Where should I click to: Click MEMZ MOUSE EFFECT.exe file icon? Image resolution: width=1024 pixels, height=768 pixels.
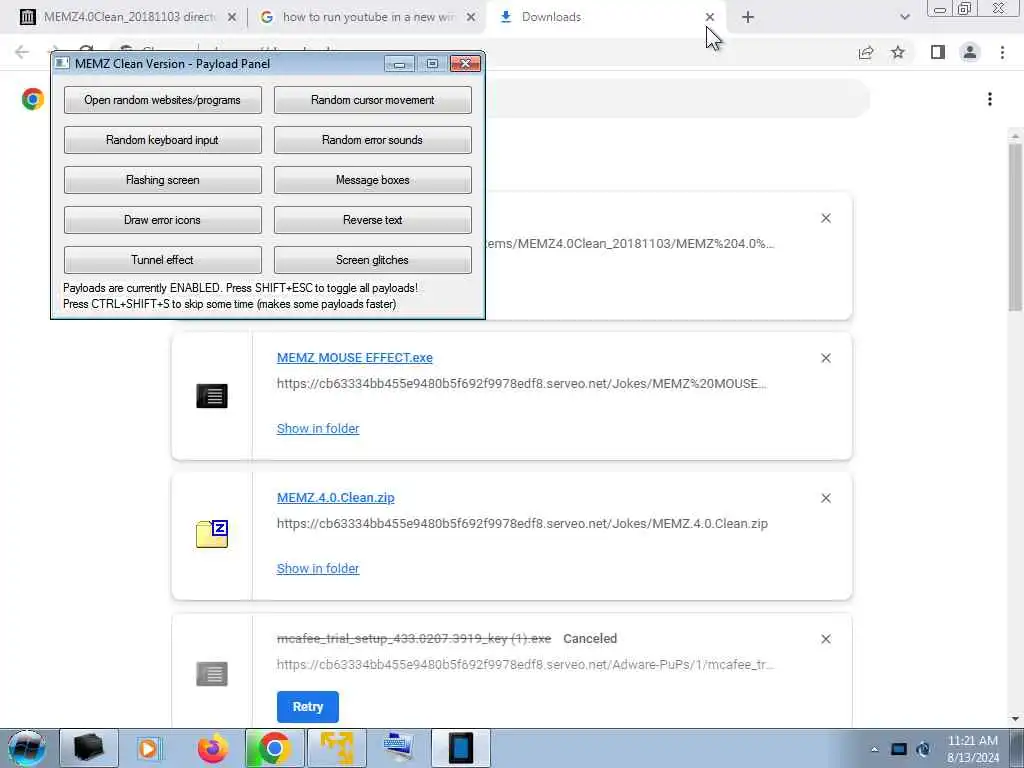(x=212, y=396)
